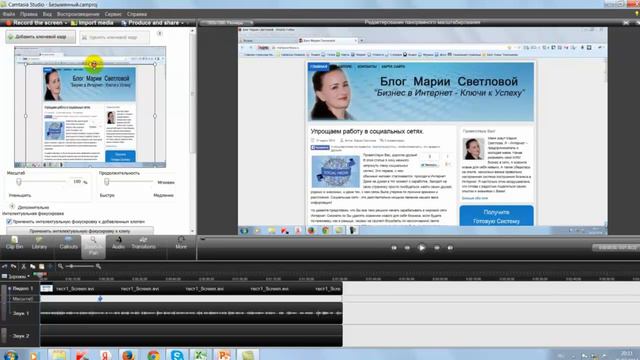
Task: Open the Файл menu
Action: [x=9, y=14]
